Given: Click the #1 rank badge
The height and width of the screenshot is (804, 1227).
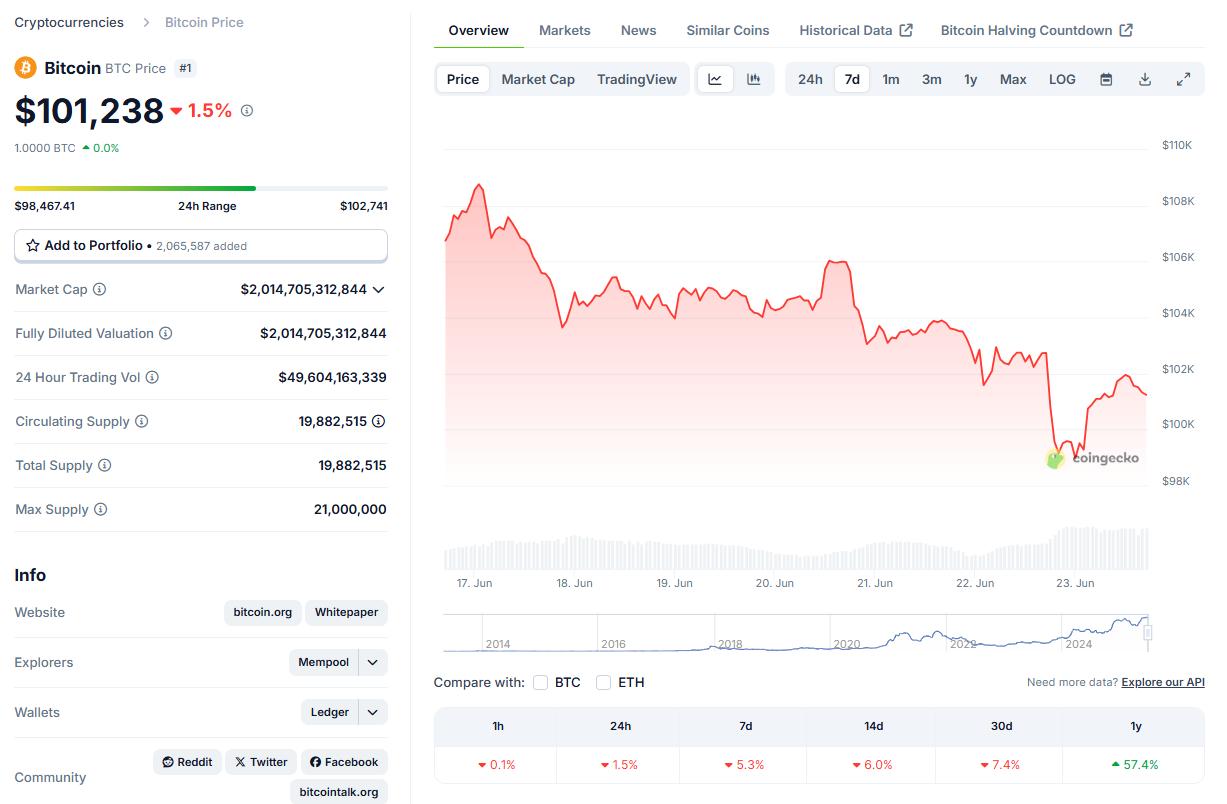Looking at the screenshot, I should coord(185,68).
